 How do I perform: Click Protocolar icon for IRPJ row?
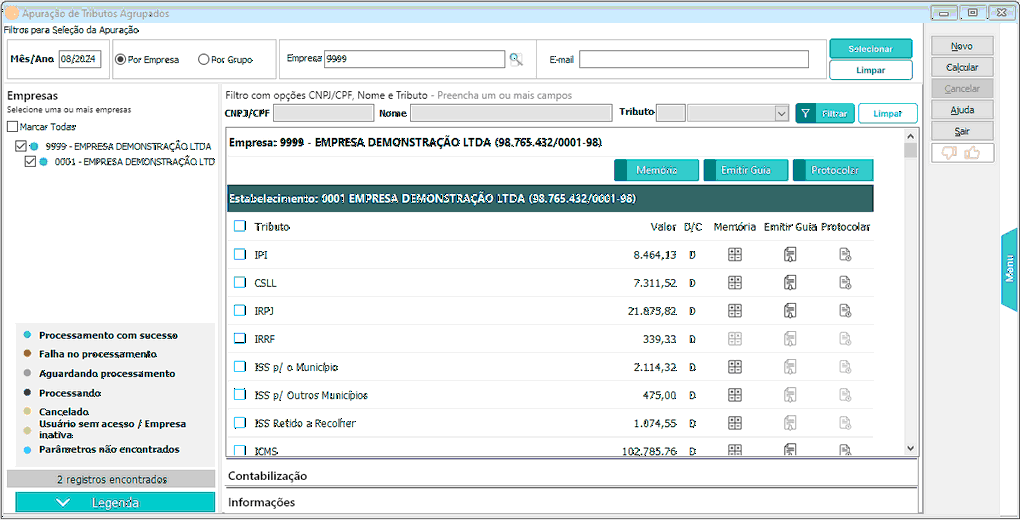tap(845, 311)
